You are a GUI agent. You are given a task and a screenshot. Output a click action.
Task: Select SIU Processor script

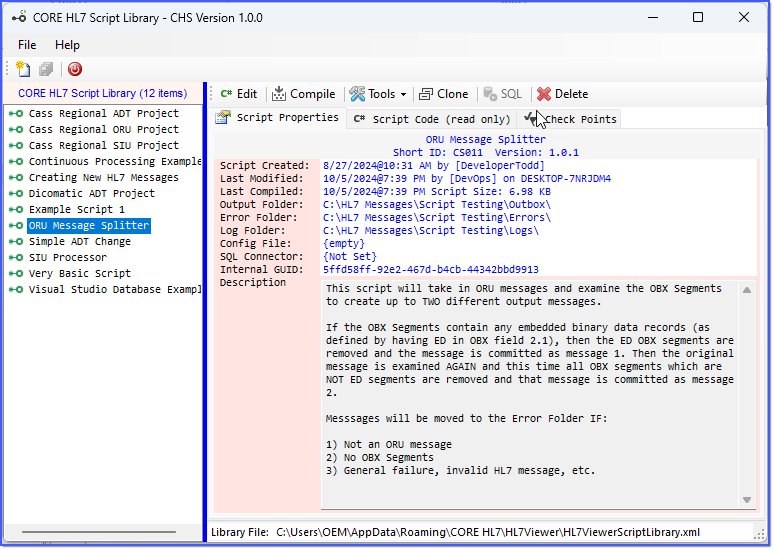(x=68, y=257)
